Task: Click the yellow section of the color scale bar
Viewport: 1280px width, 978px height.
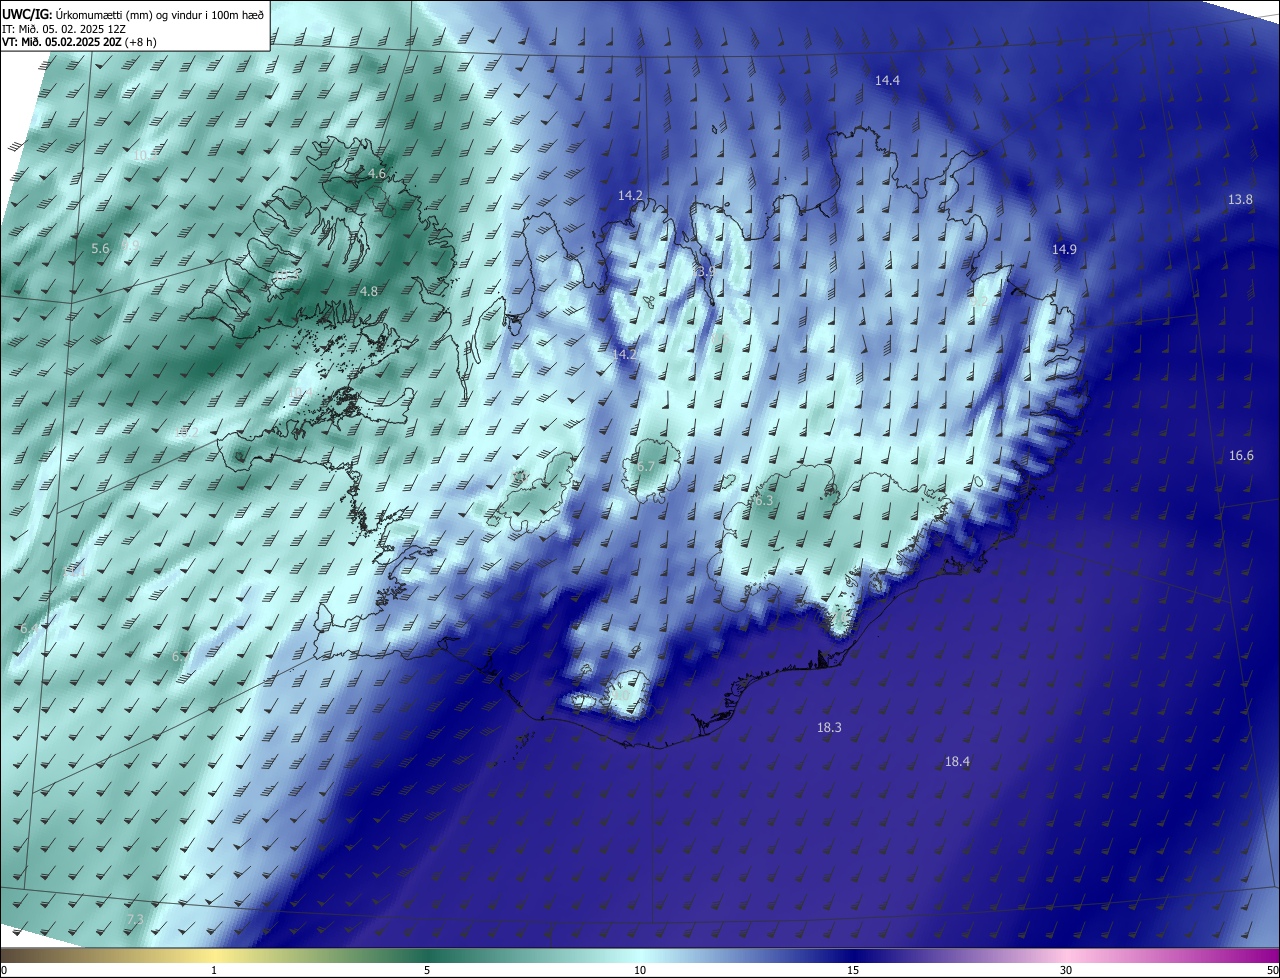Action: coord(215,956)
